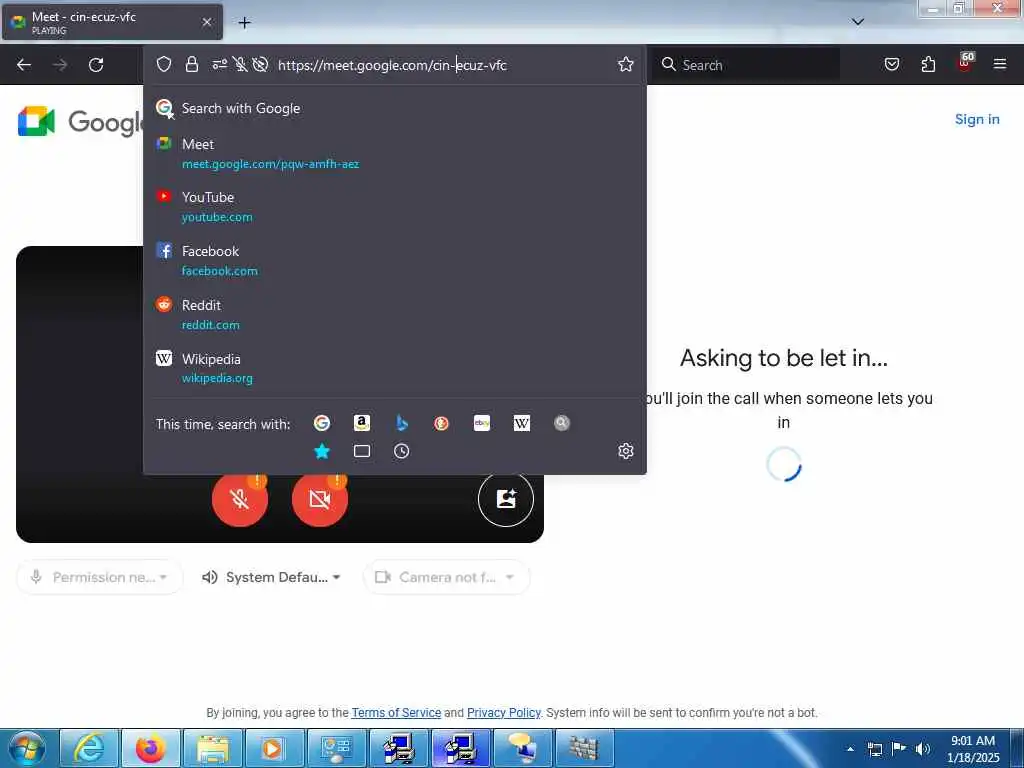Click the blocked microphone icon in address bar
The width and height of the screenshot is (1024, 768).
[x=240, y=64]
